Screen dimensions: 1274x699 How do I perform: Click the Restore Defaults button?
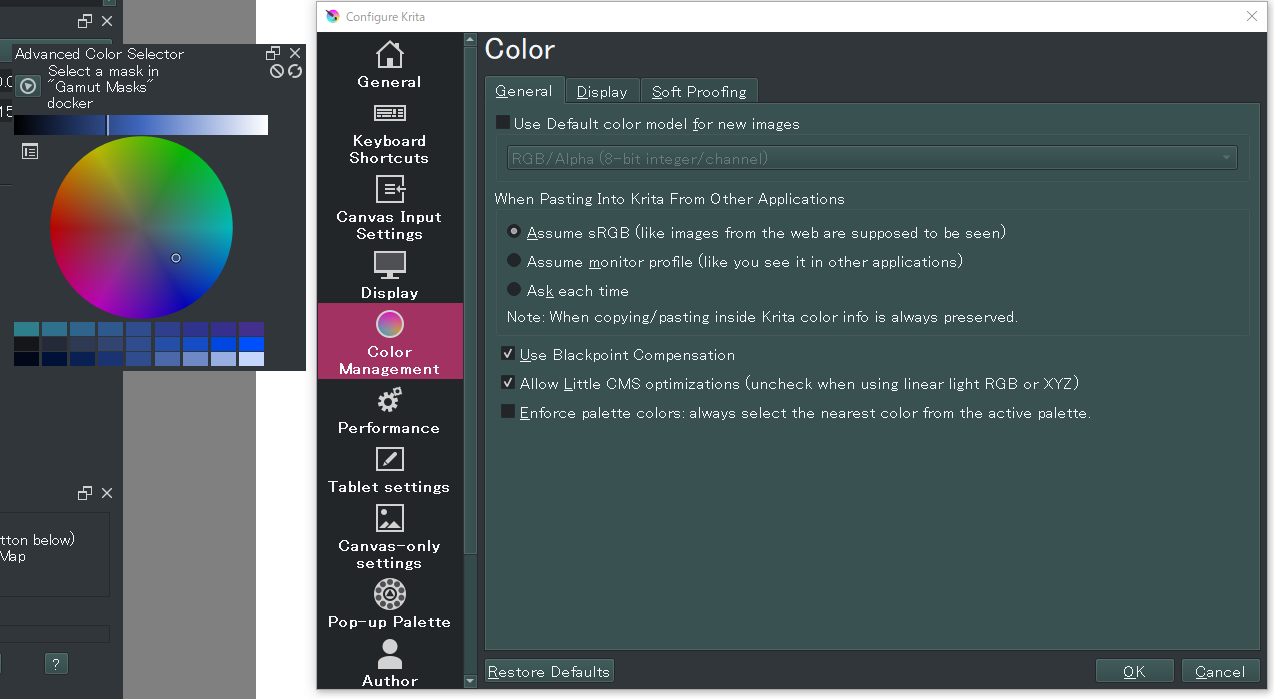[549, 672]
